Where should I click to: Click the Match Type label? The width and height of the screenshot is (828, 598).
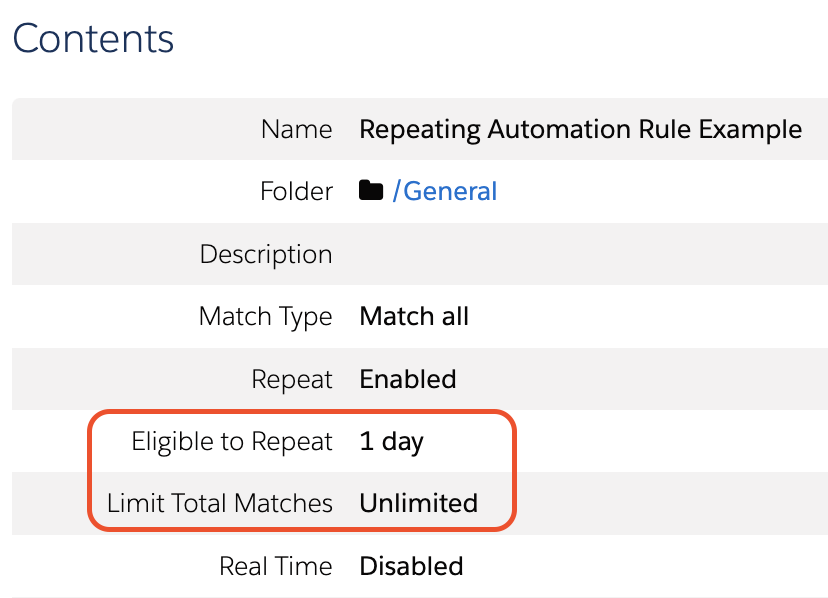tap(266, 317)
